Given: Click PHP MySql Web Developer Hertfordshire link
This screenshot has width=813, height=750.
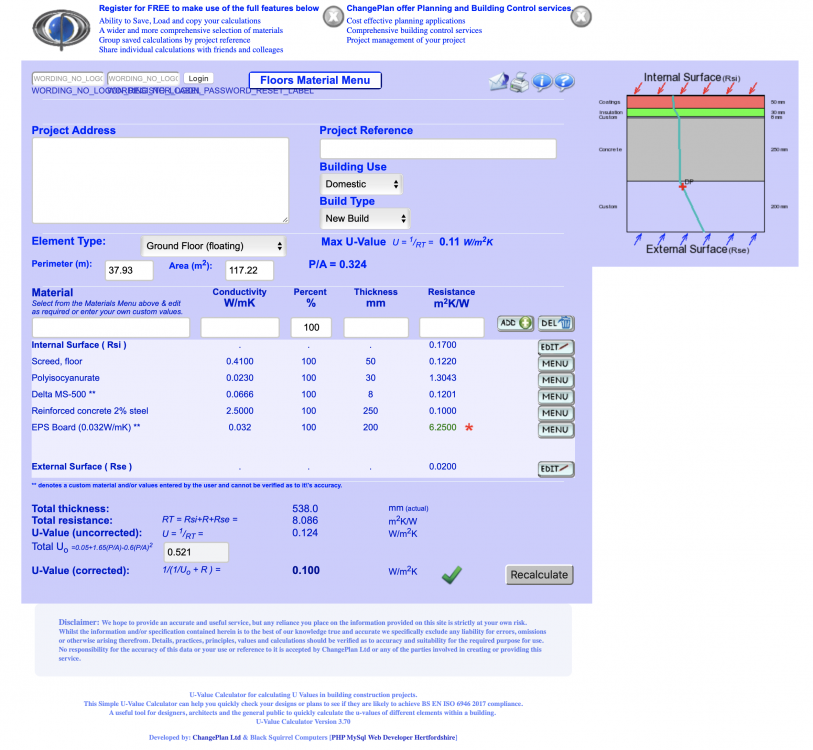Looking at the screenshot, I should [393, 737].
